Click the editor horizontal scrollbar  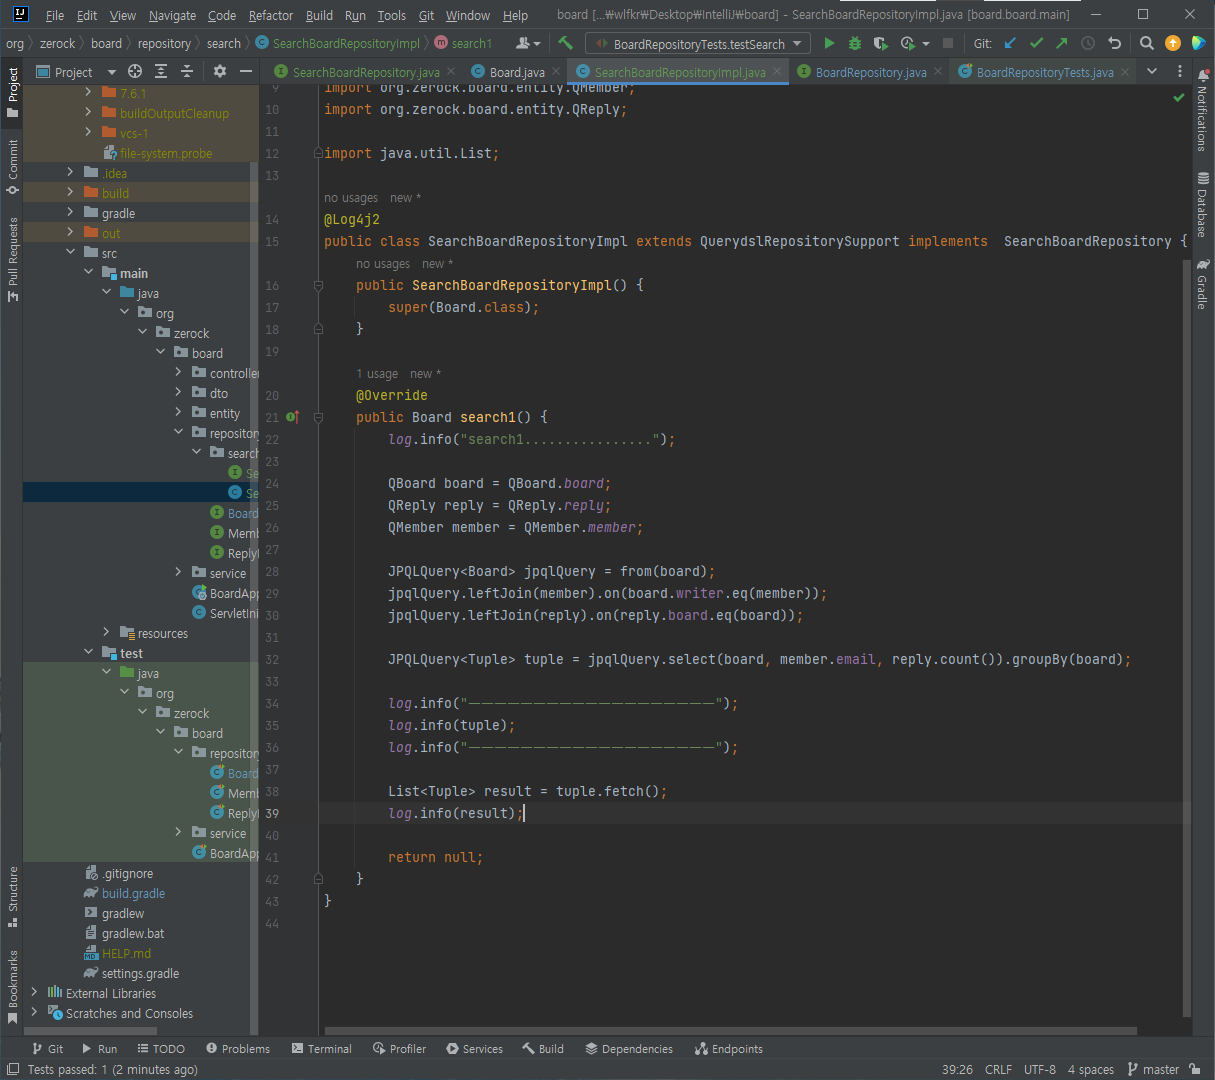pyautogui.click(x=730, y=1031)
